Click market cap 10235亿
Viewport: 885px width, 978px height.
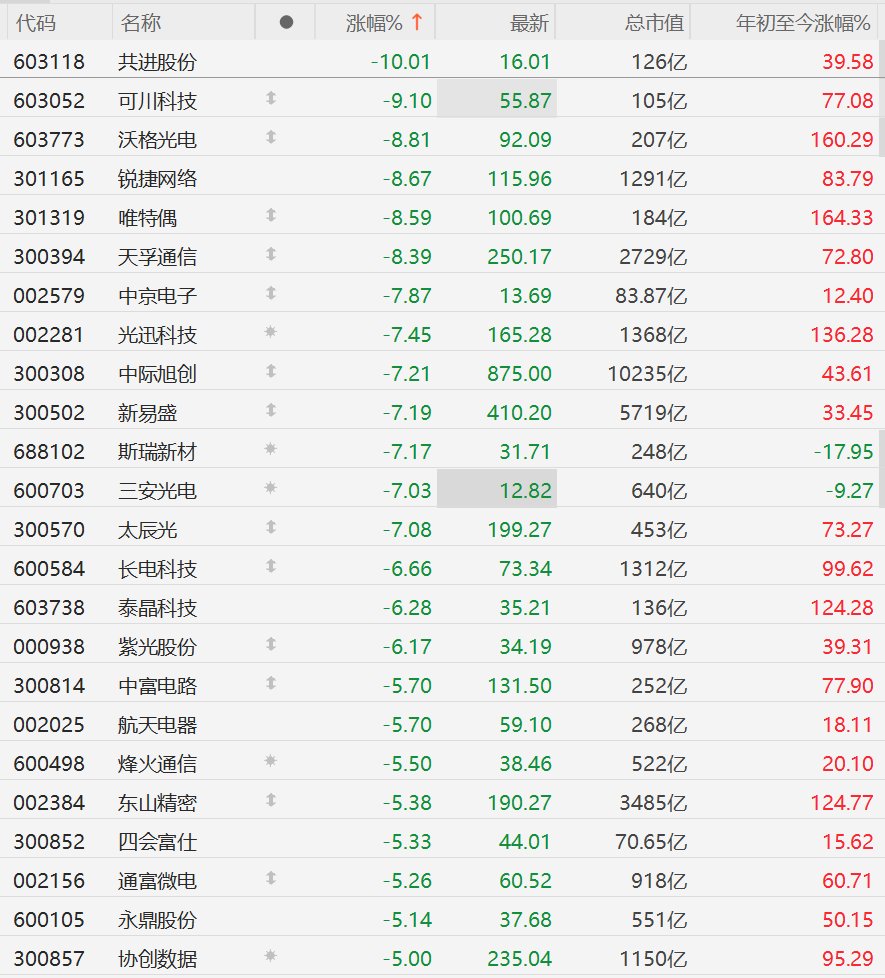pyautogui.click(x=647, y=374)
